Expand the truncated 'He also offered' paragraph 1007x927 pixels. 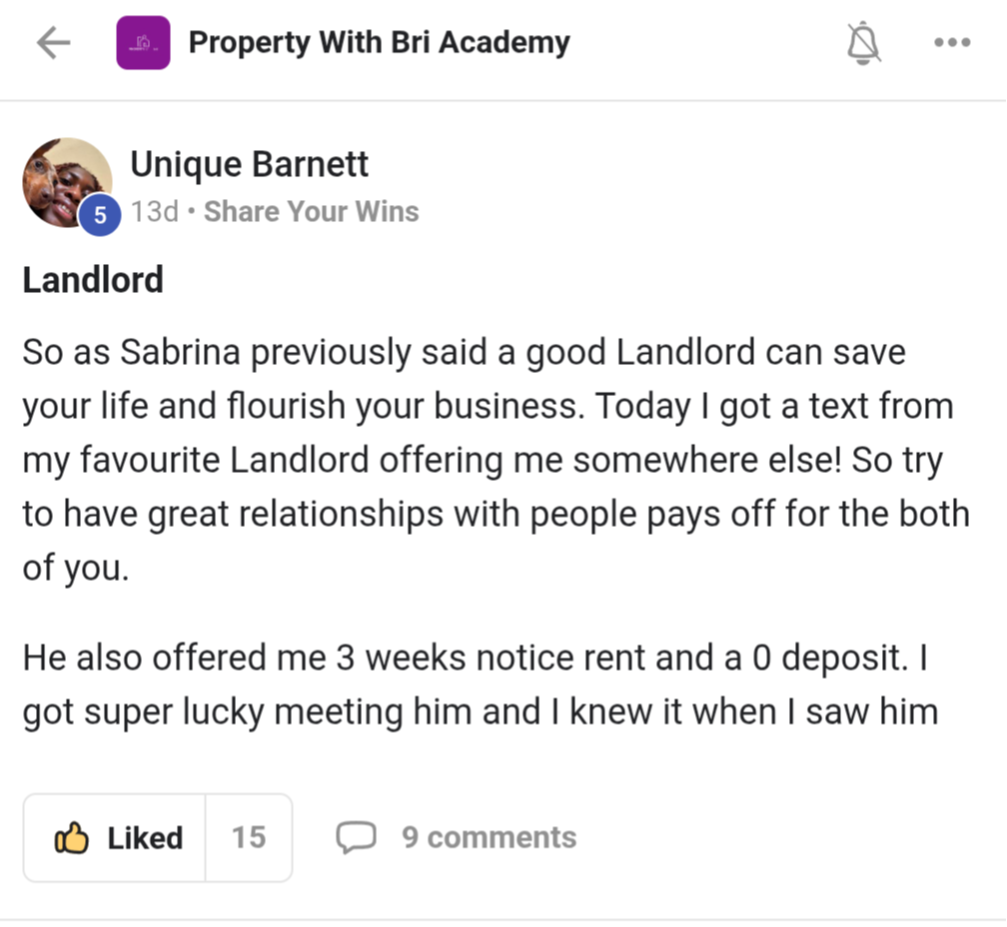click(x=480, y=685)
